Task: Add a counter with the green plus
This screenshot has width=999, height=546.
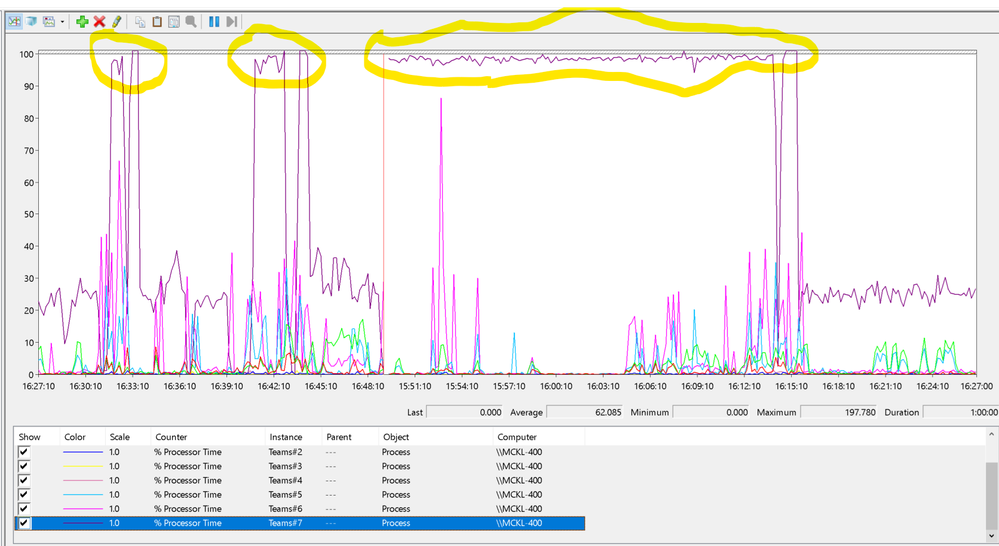Action: pyautogui.click(x=82, y=22)
